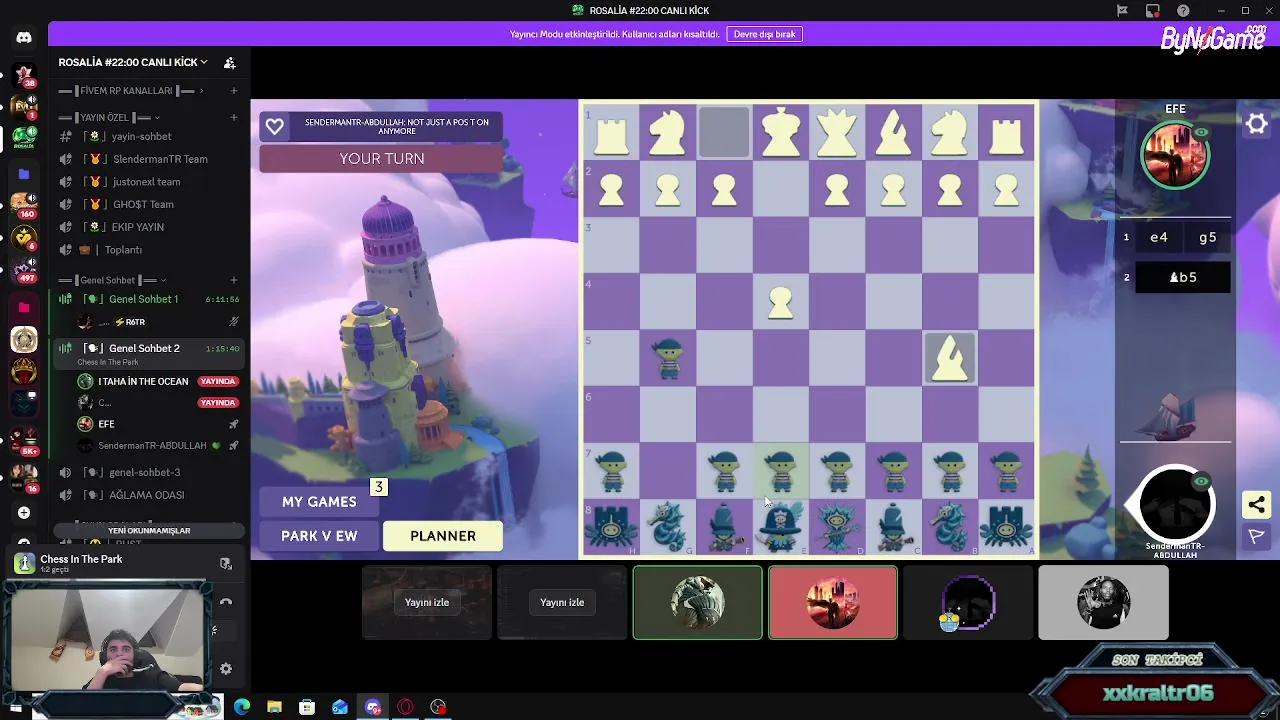Screen dimensions: 1280x720
Task: Select the white bishop on b5
Action: pos(949,358)
